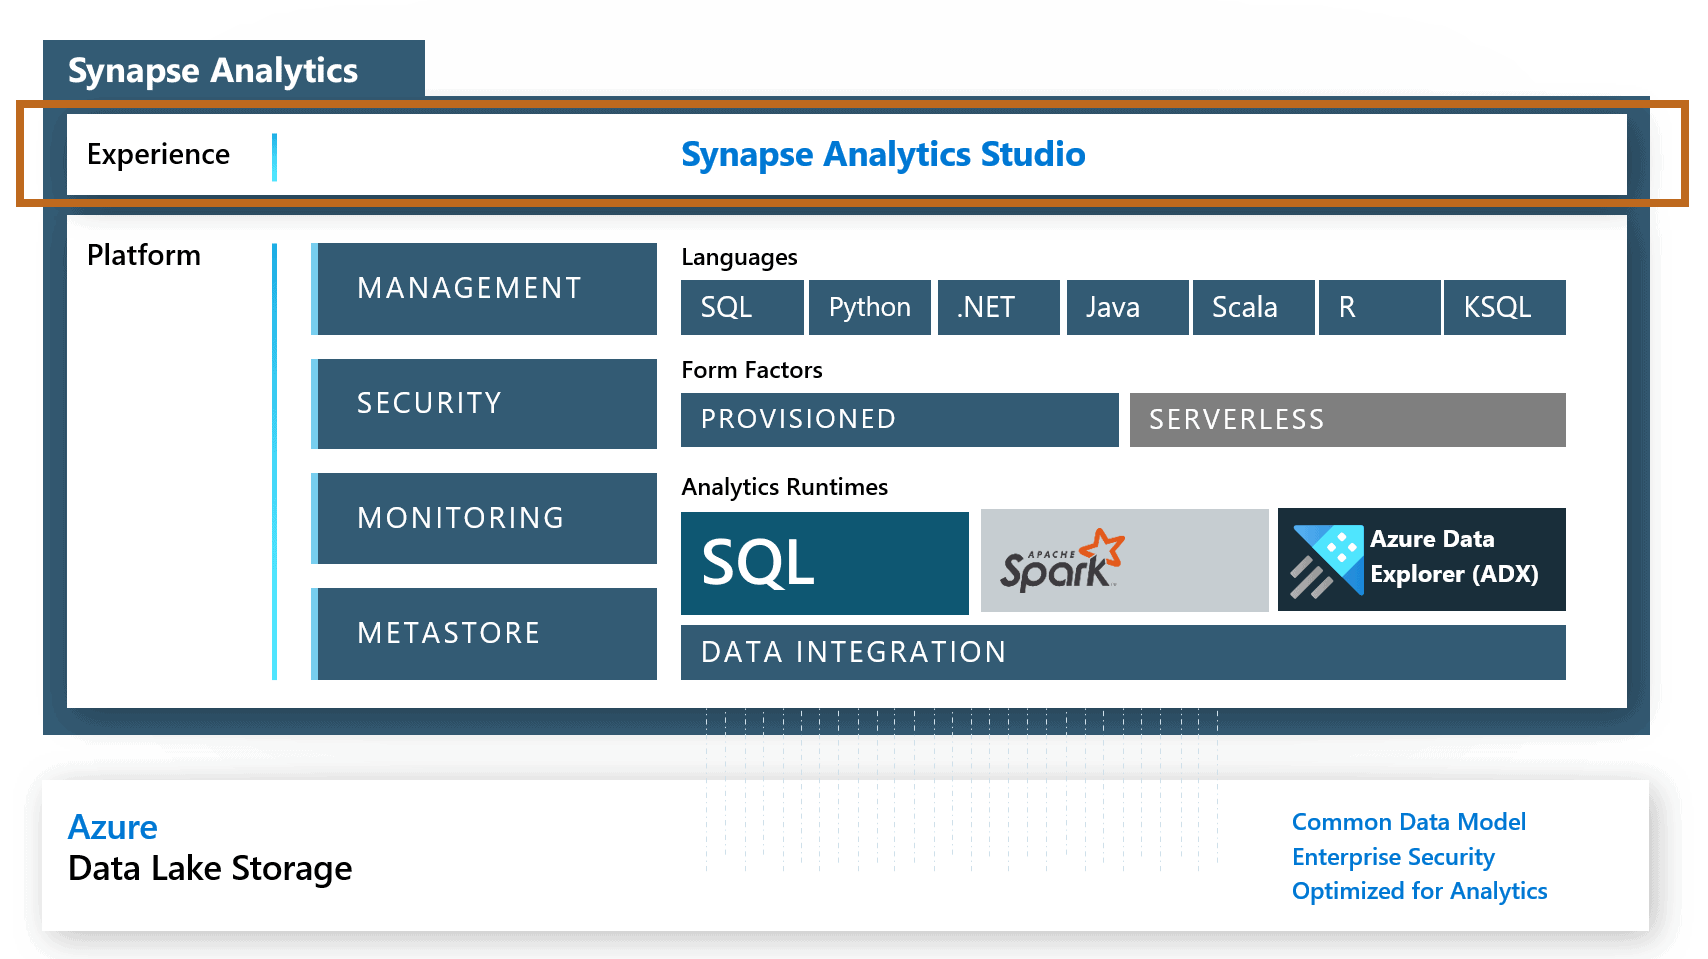Click the Apache Spark logo
Viewport: 1708px width, 959px height.
1062,561
